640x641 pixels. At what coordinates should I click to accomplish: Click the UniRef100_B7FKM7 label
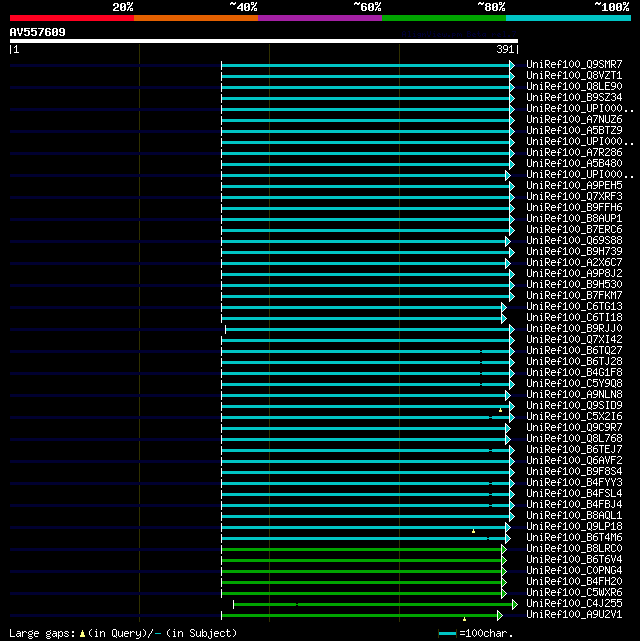[574, 296]
